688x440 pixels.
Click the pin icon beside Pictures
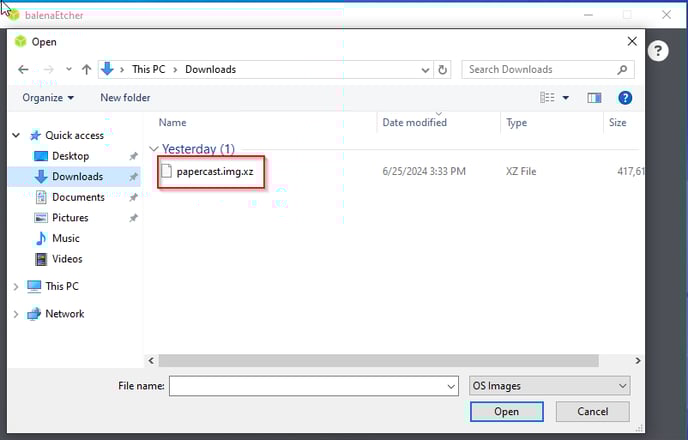tap(133, 218)
